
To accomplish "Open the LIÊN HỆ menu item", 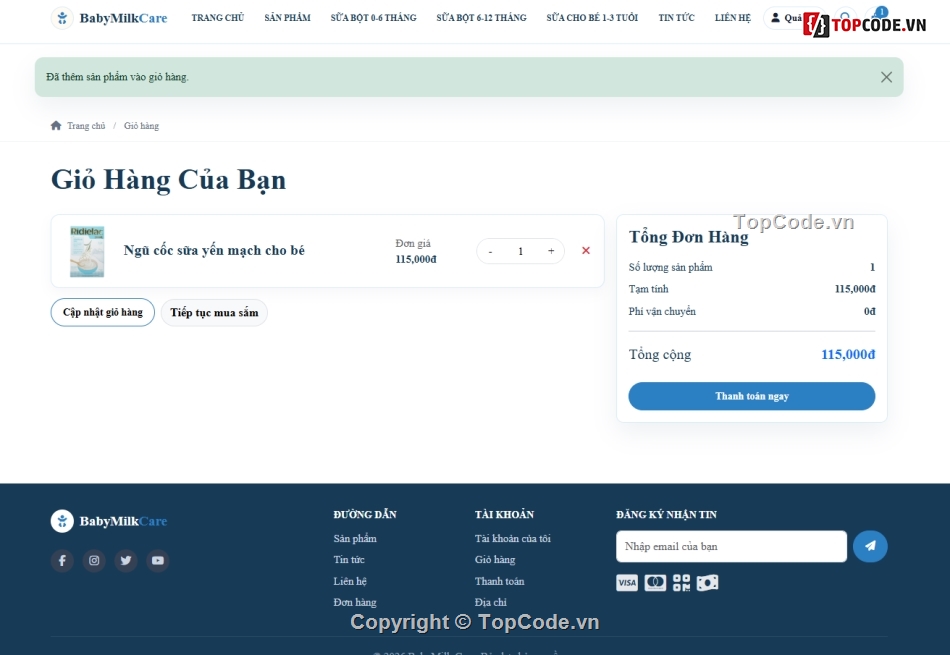I will [732, 18].
